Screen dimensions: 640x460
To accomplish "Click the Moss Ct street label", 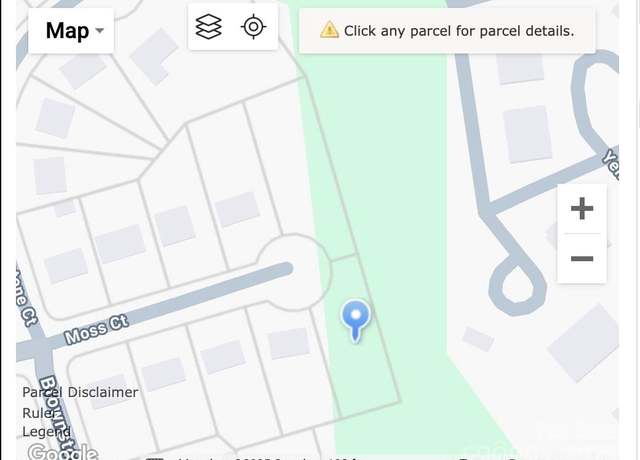I will [x=97, y=329].
